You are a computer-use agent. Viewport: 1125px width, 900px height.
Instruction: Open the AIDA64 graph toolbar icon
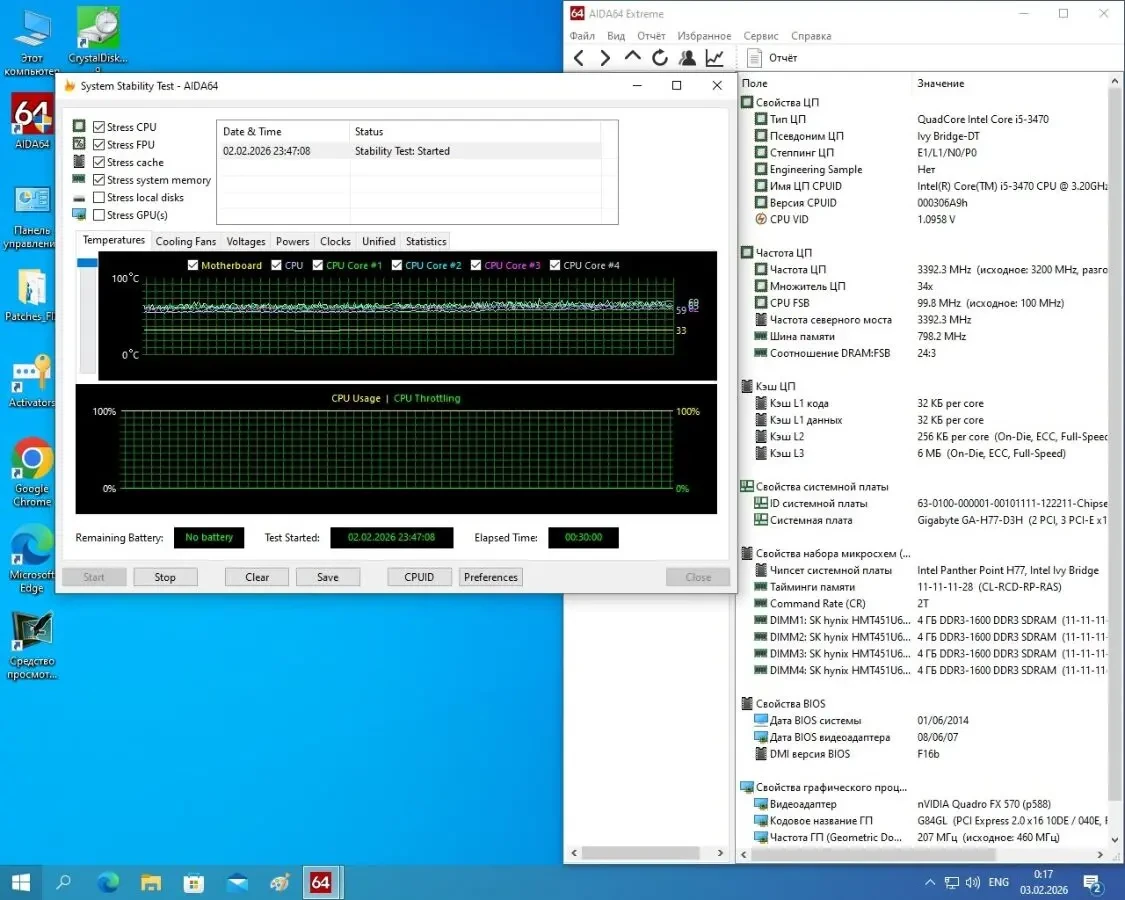coord(714,58)
